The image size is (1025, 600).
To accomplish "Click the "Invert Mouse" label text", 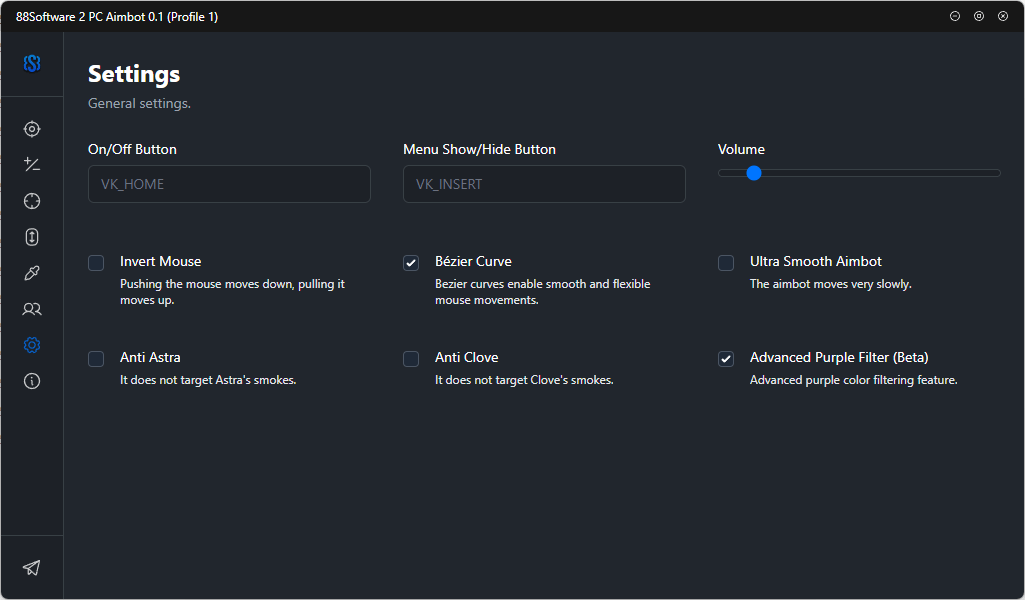I will tap(161, 261).
